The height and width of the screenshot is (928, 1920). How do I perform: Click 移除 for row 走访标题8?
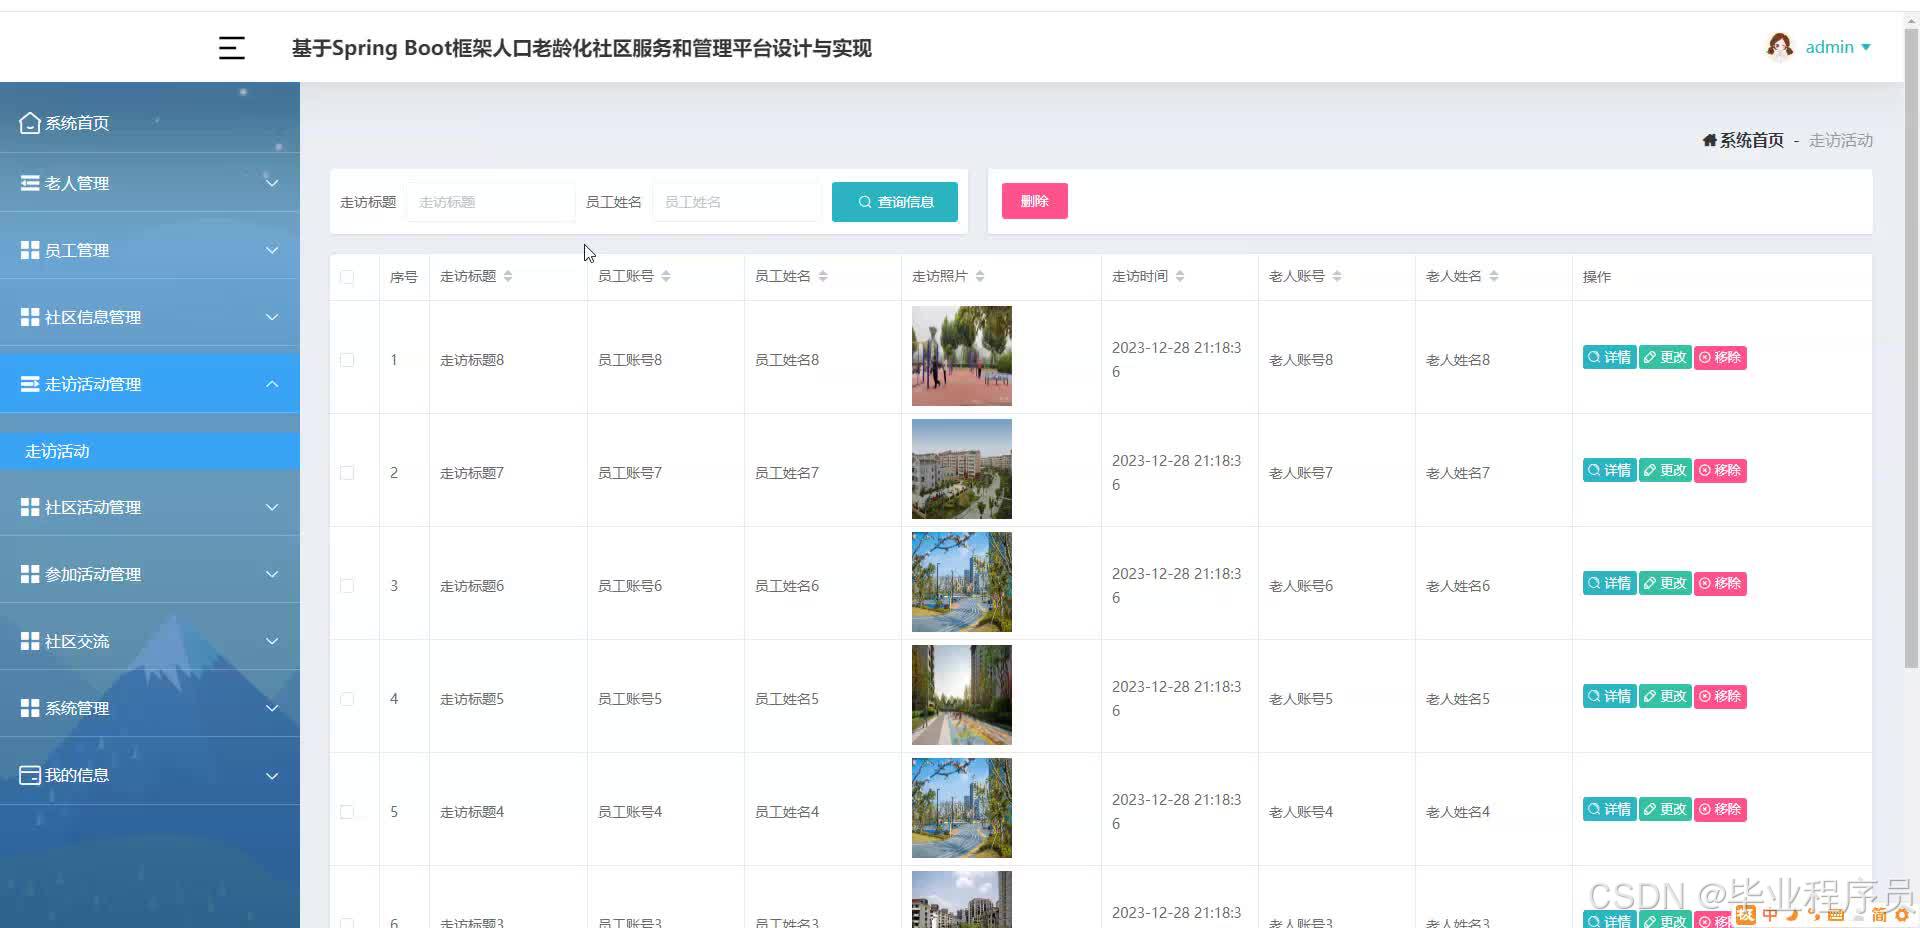(1720, 357)
